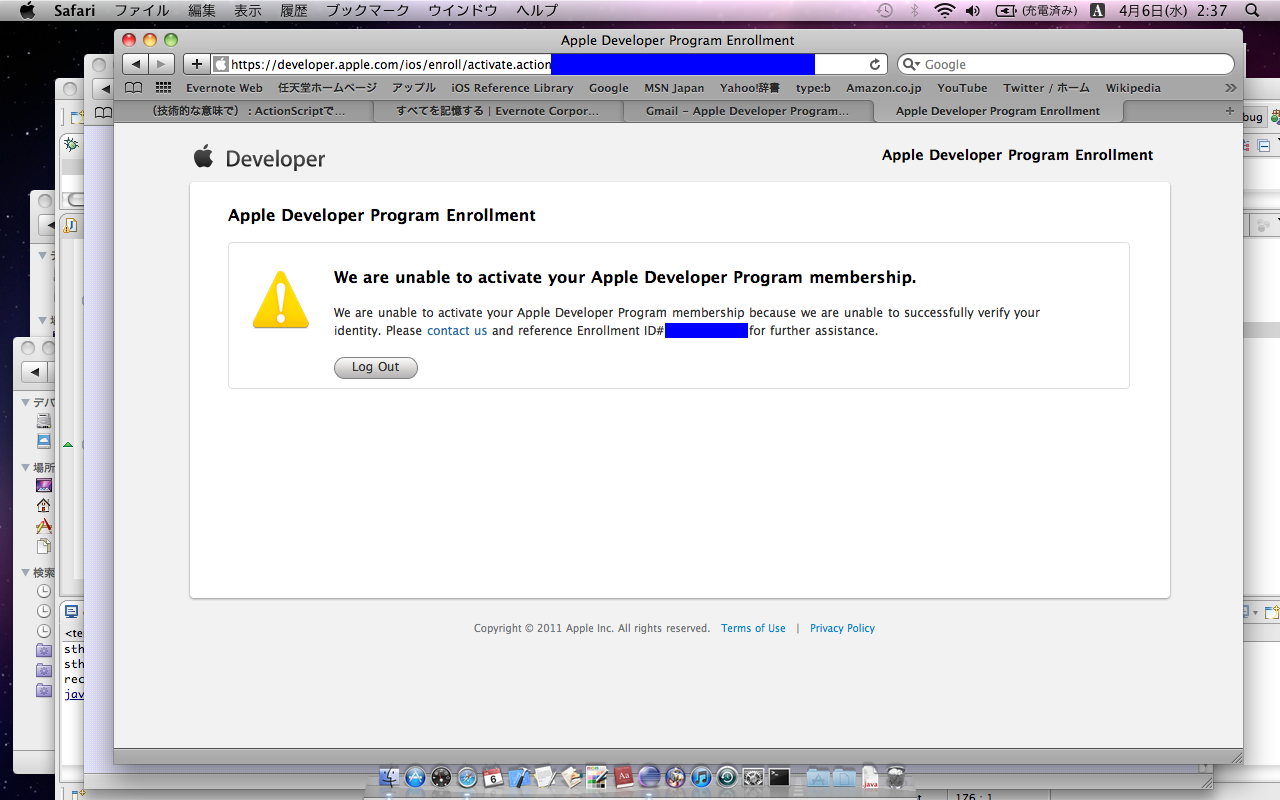The height and width of the screenshot is (800, 1280).
Task: Open the iOS Reference Library bookmark
Action: coord(512,88)
